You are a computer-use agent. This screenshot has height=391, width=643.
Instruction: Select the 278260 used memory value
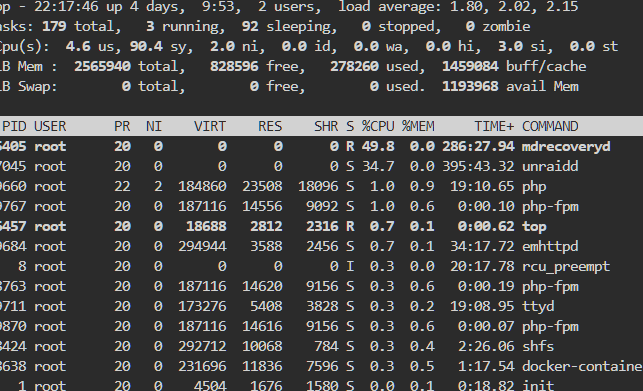pos(354,66)
